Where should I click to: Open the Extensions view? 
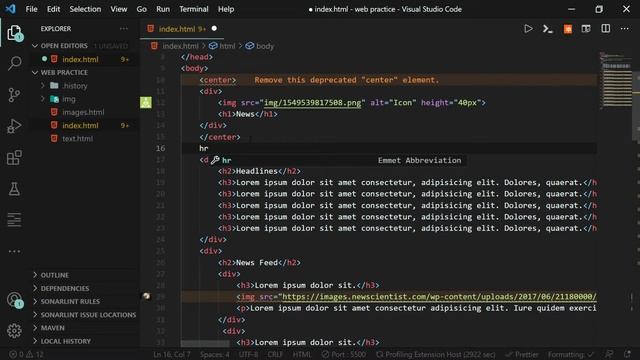(x=14, y=158)
